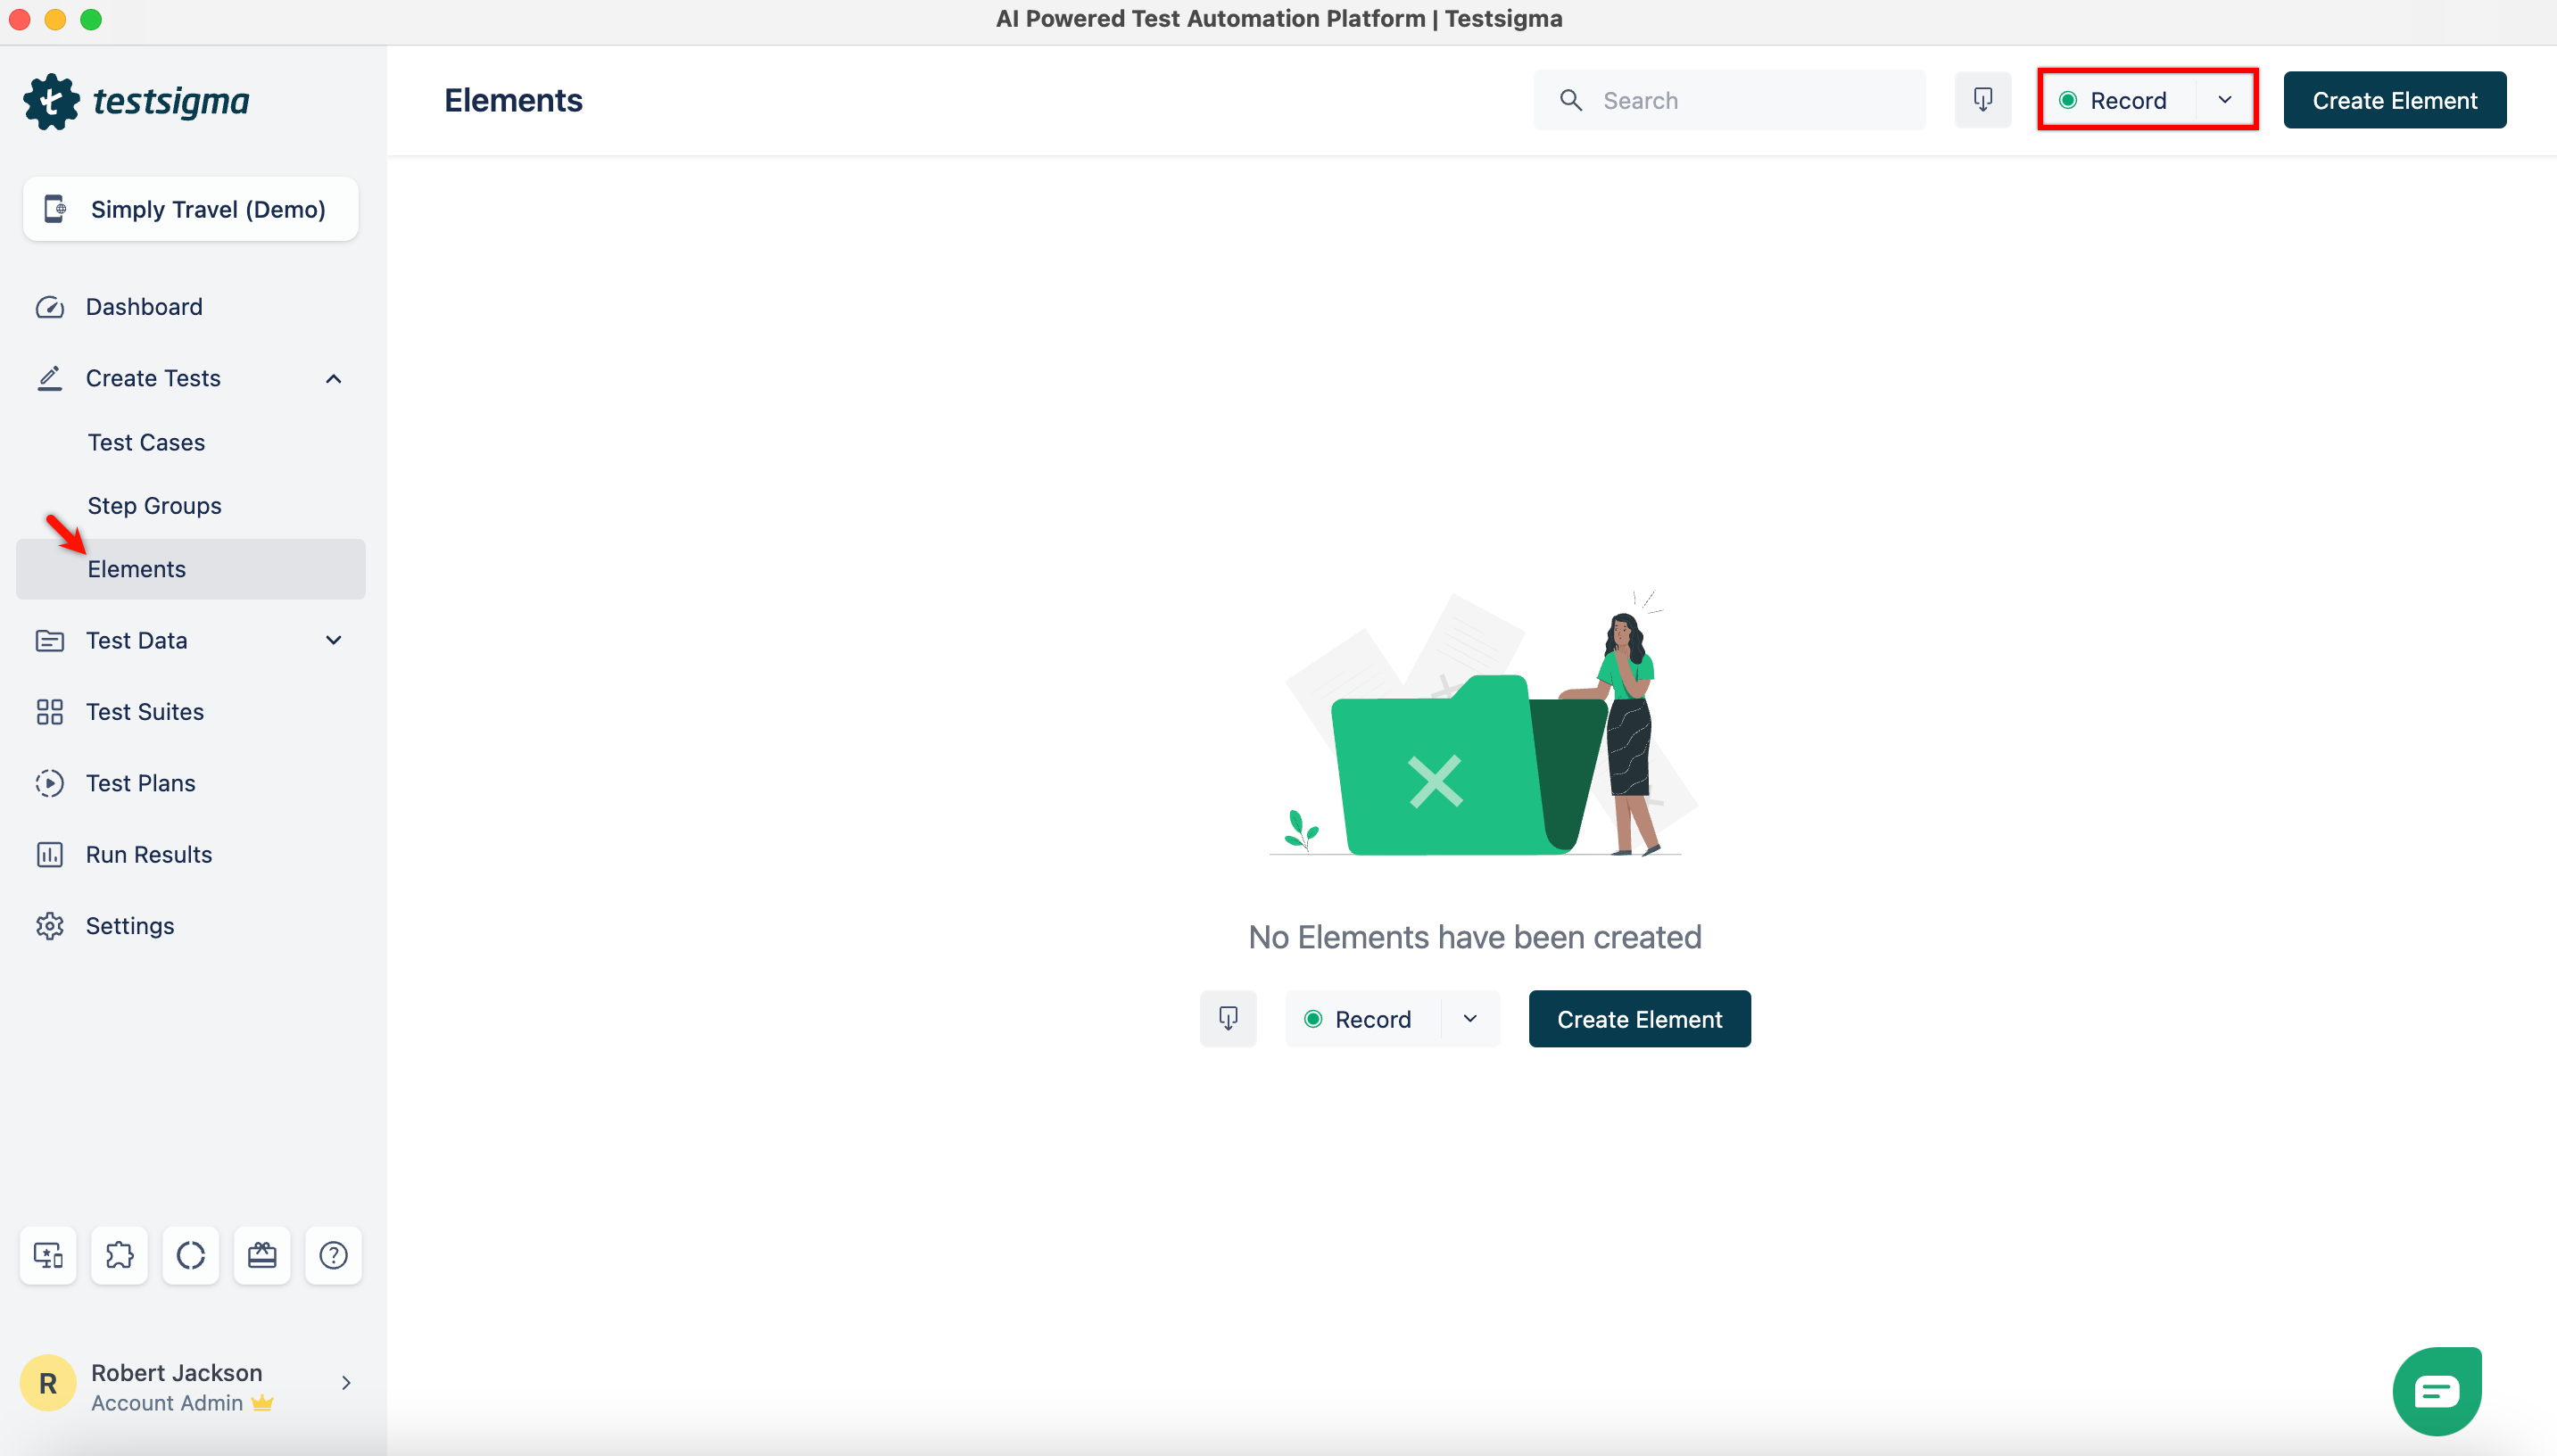Open the gift box icon in sidebar
The width and height of the screenshot is (2557, 1456).
point(262,1255)
